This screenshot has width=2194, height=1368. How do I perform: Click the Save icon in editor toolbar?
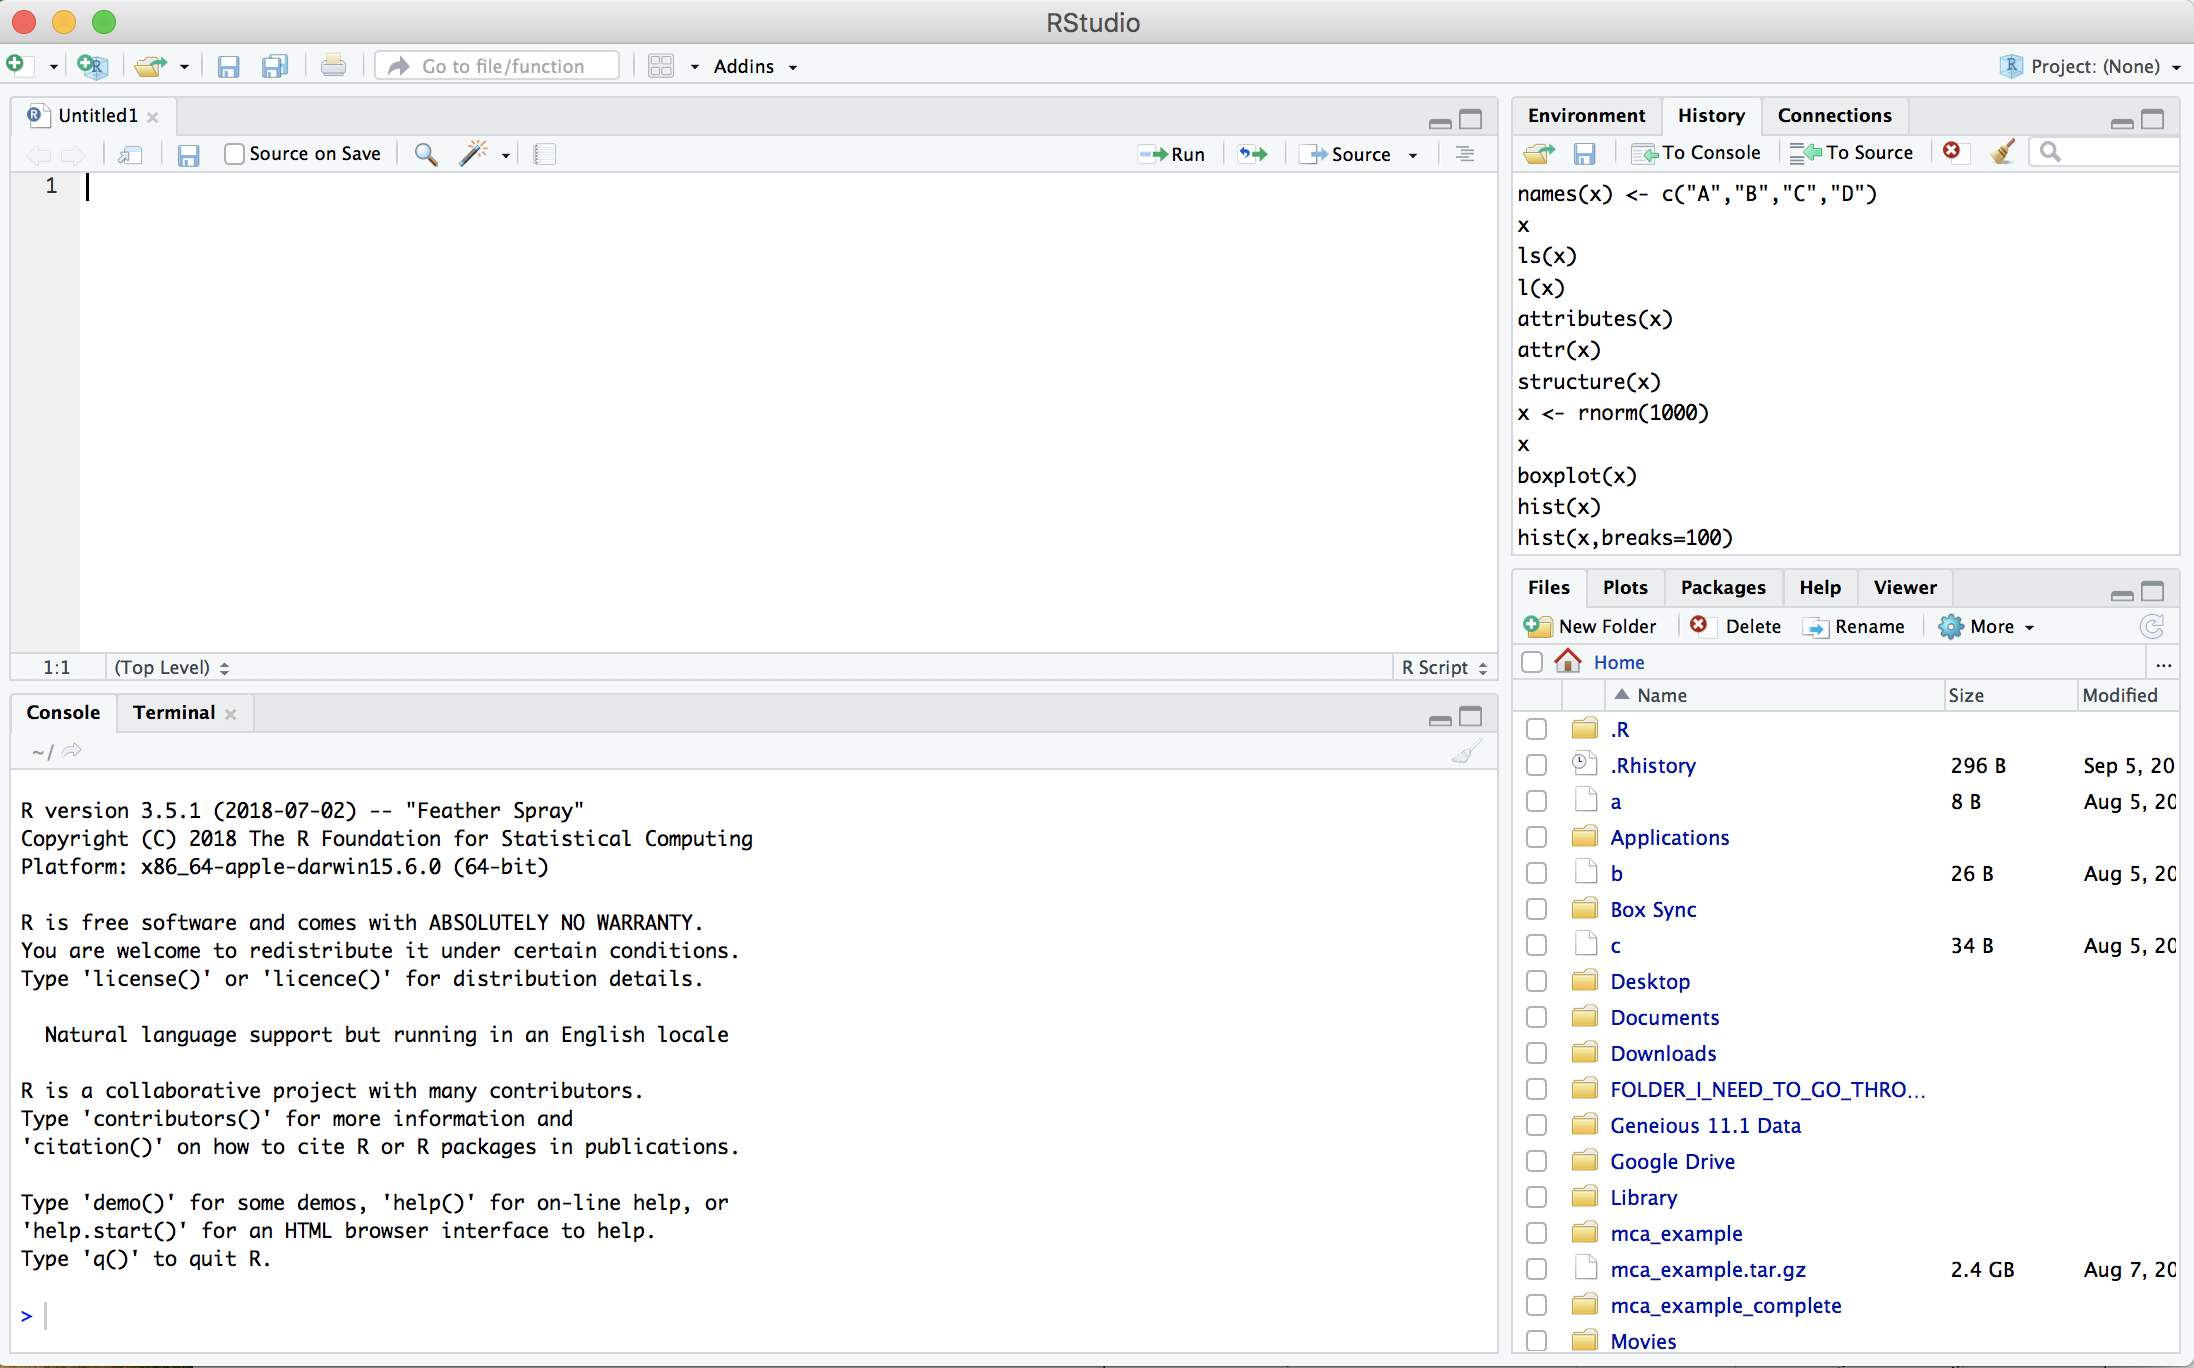(x=188, y=153)
